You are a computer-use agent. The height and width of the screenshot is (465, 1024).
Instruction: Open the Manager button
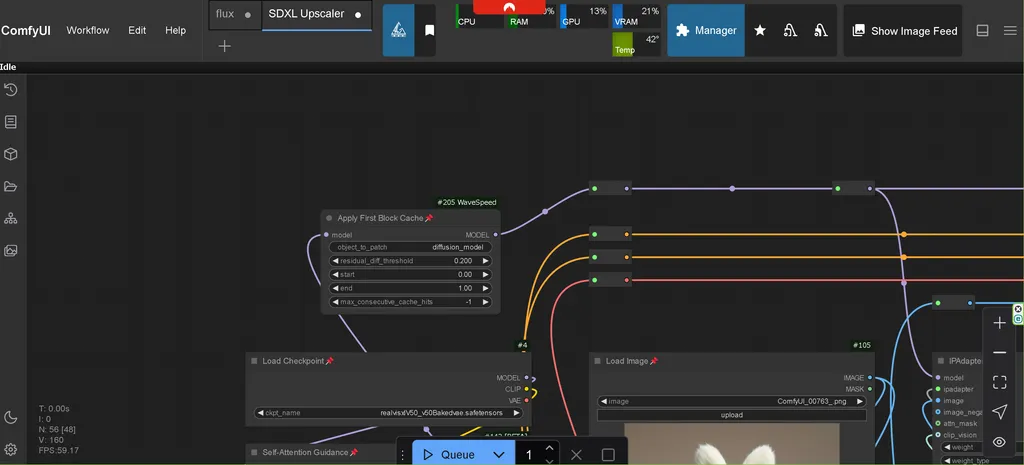pos(706,30)
